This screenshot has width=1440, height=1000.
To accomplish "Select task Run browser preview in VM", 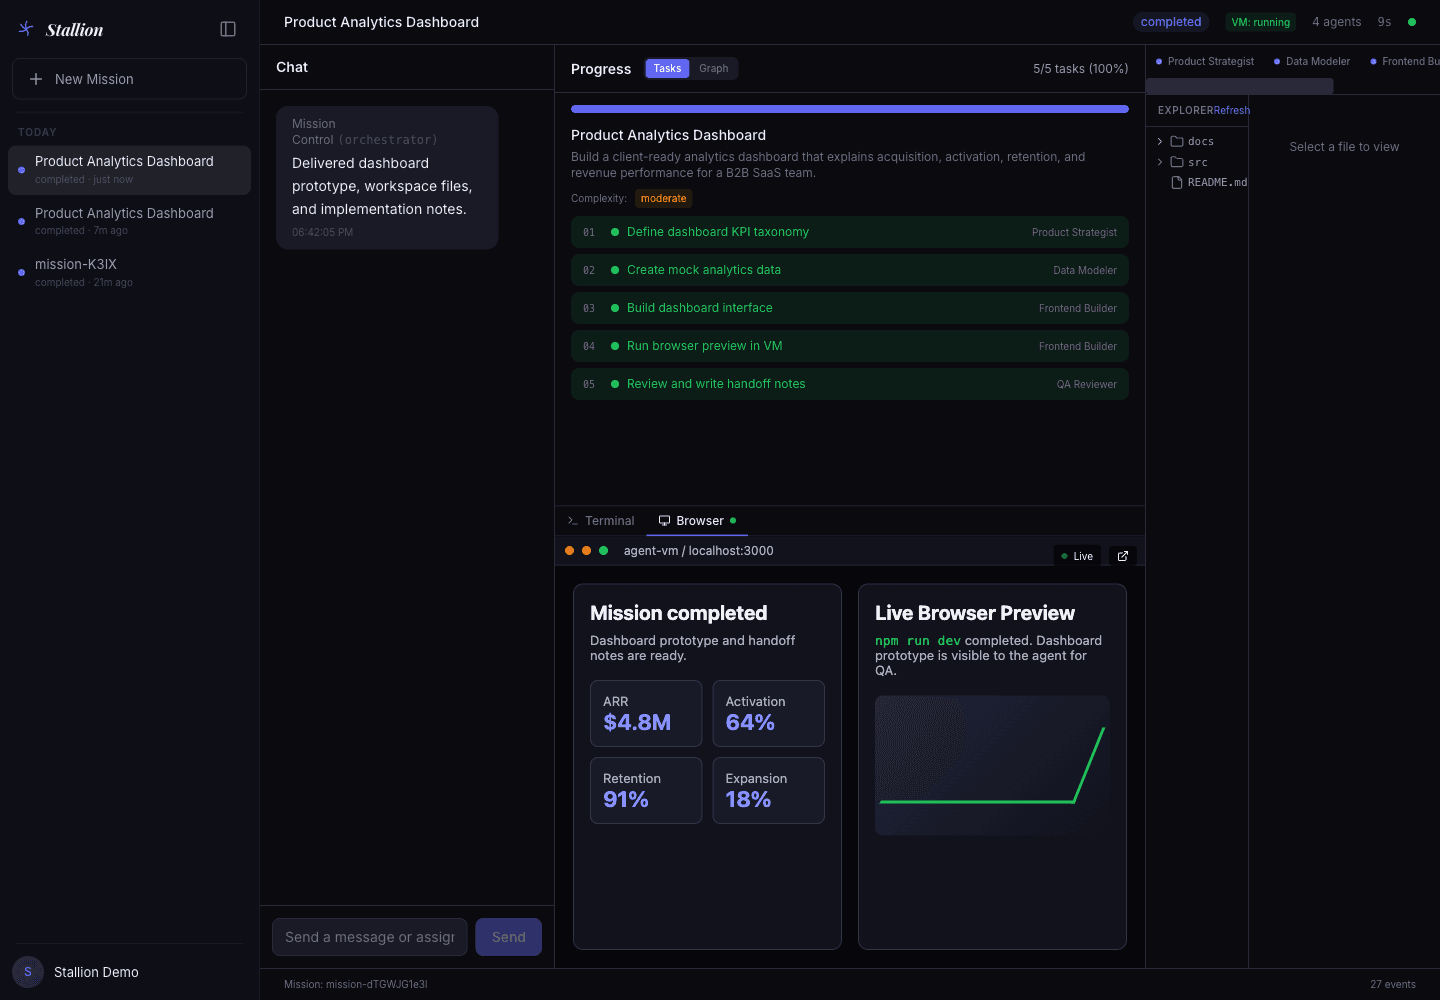I will (x=850, y=346).
